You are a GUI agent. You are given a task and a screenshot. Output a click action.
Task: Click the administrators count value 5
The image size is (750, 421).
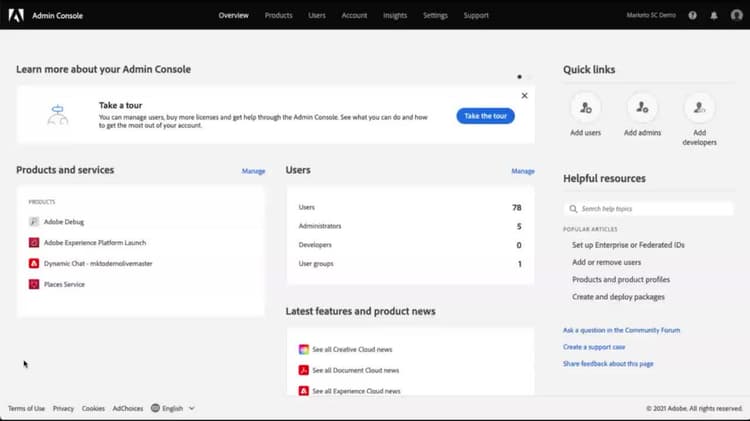(x=519, y=226)
